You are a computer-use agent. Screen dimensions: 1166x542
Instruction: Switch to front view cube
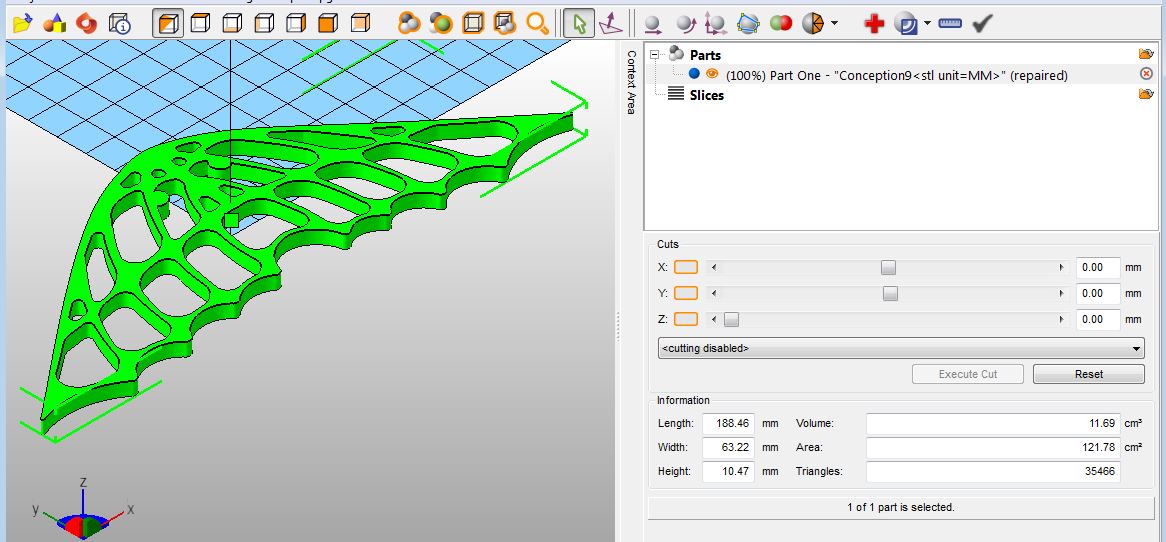tap(328, 24)
